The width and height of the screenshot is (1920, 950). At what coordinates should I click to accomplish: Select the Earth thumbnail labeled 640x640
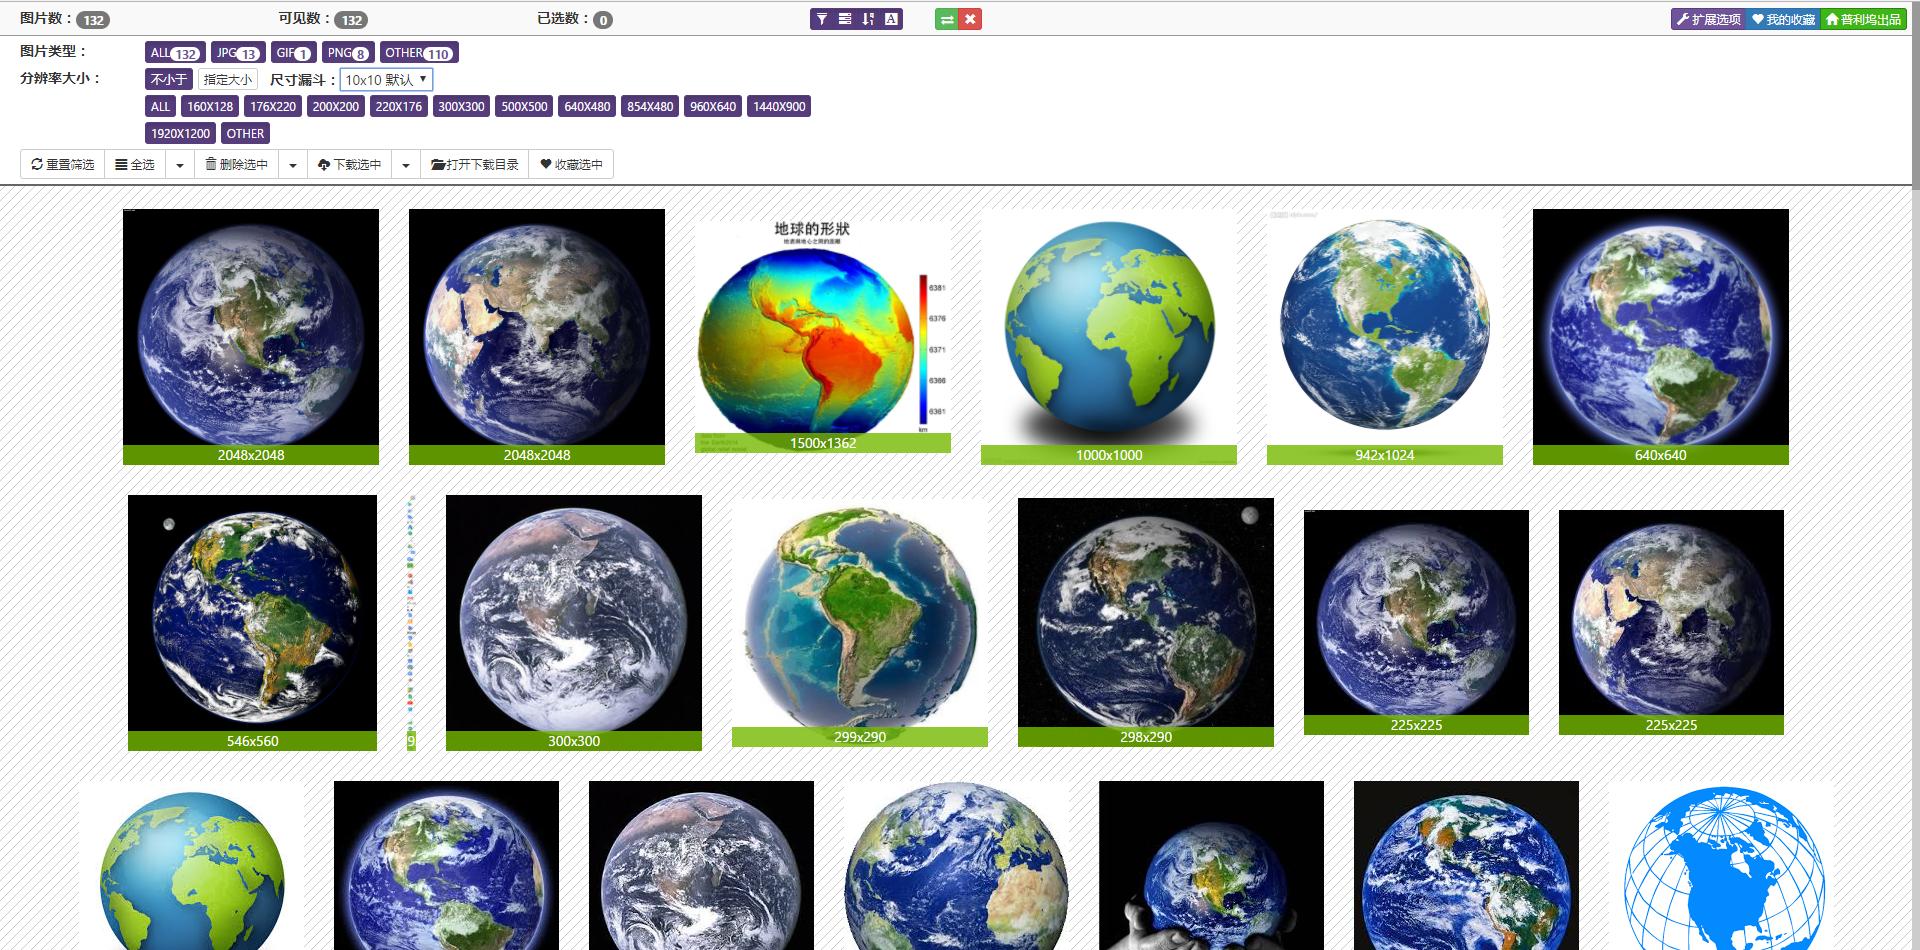coord(1661,337)
